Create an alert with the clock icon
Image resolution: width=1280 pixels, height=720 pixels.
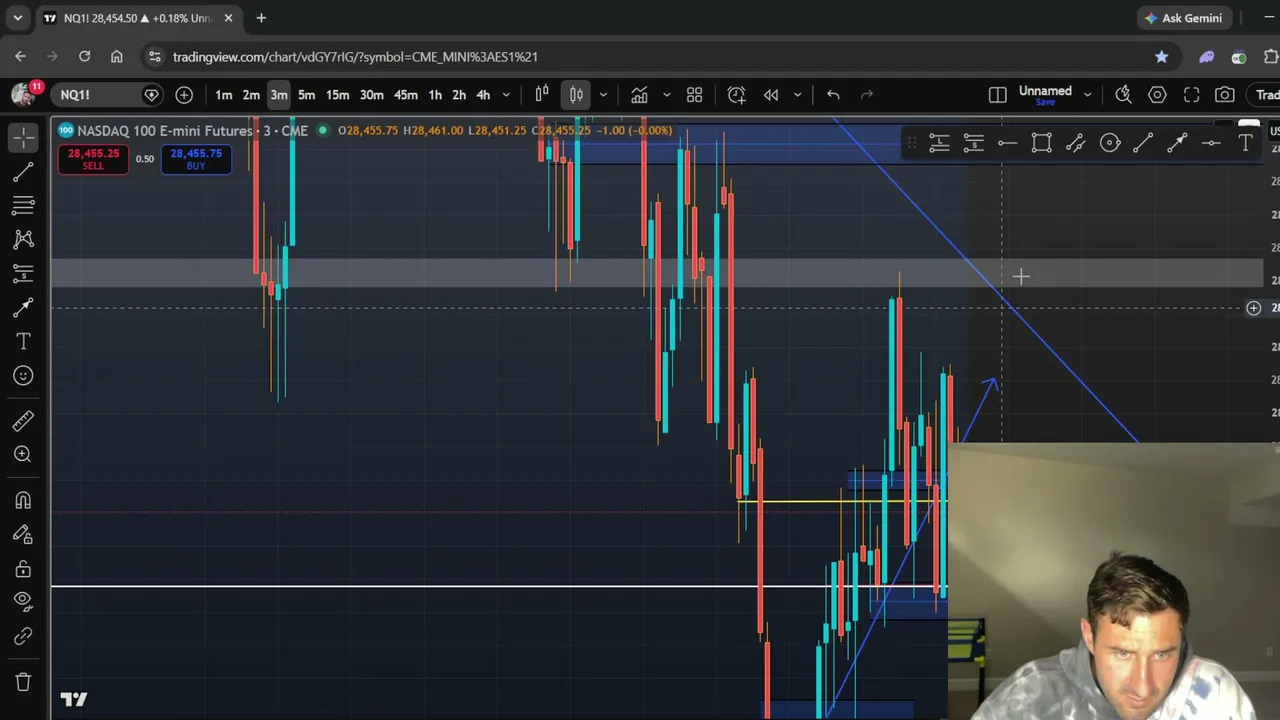tap(736, 95)
